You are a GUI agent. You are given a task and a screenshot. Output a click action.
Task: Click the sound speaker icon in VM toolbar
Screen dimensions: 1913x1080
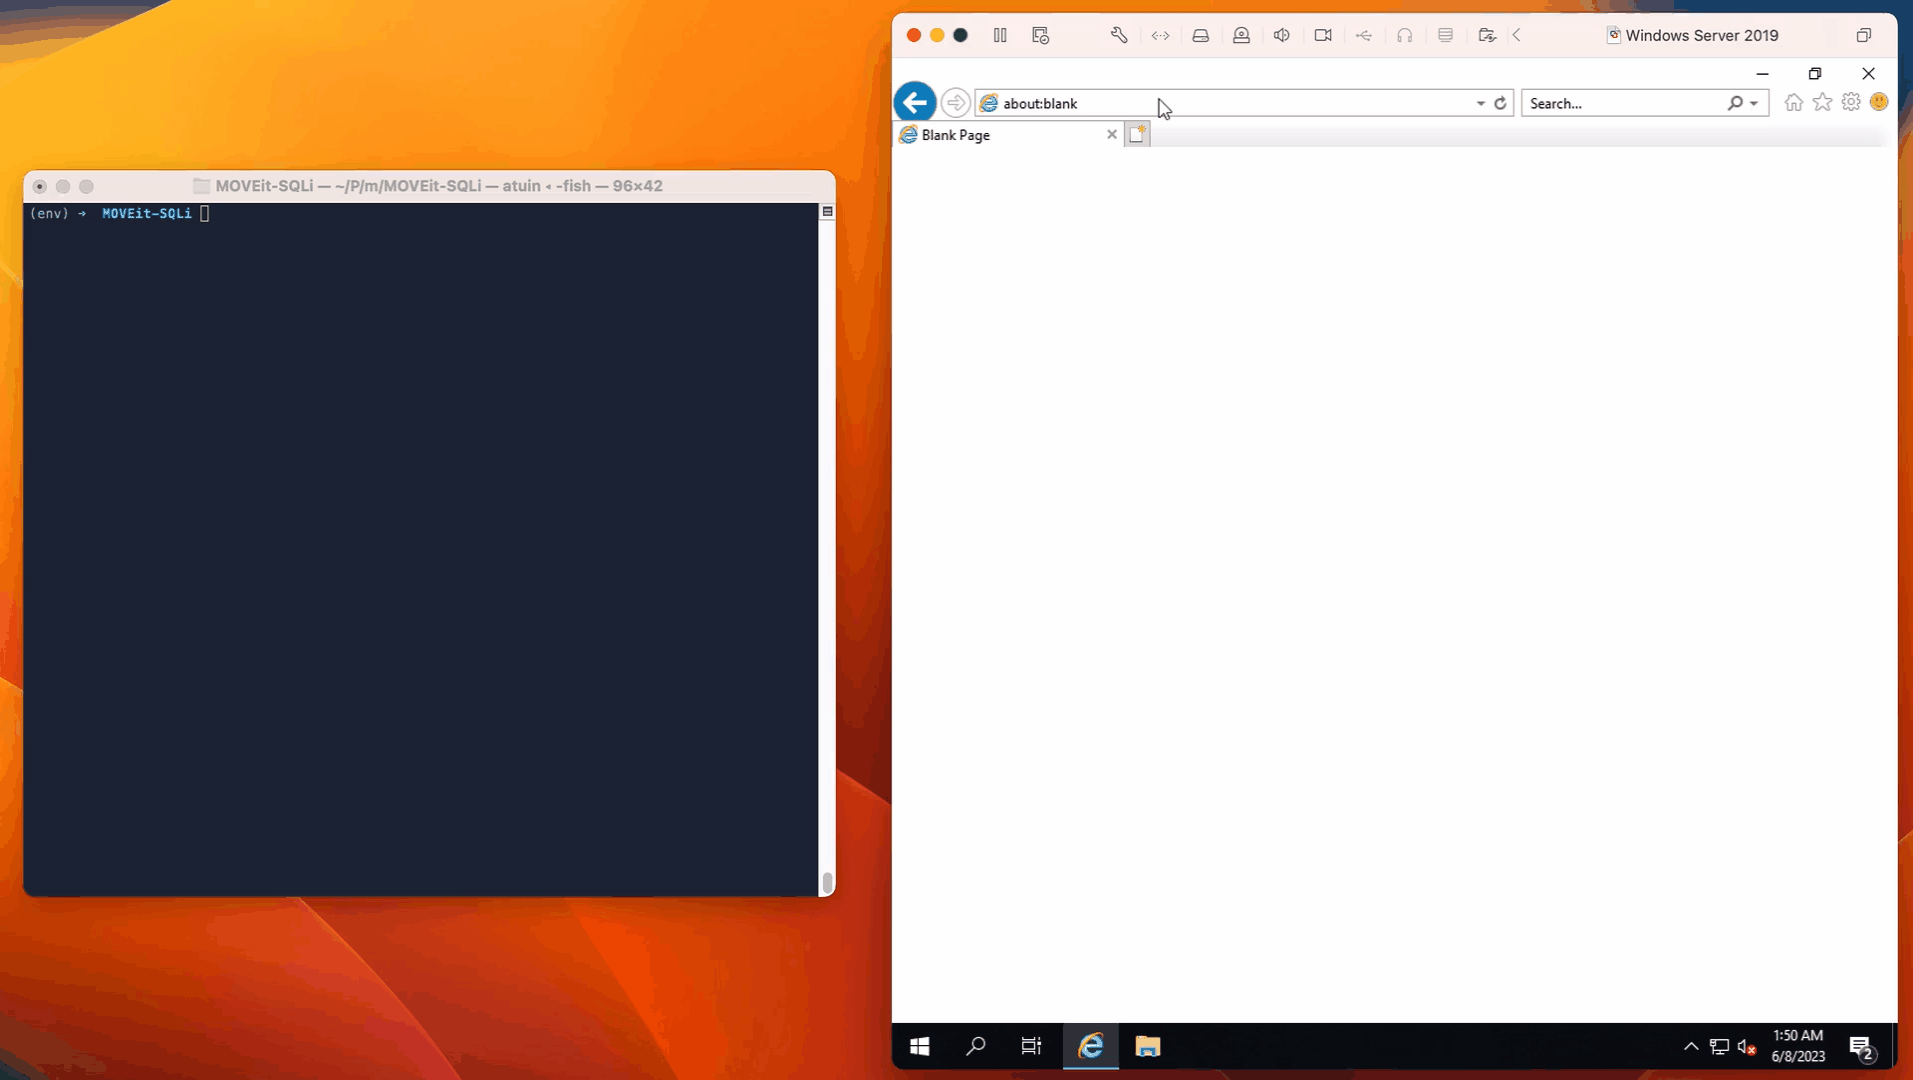click(1282, 35)
